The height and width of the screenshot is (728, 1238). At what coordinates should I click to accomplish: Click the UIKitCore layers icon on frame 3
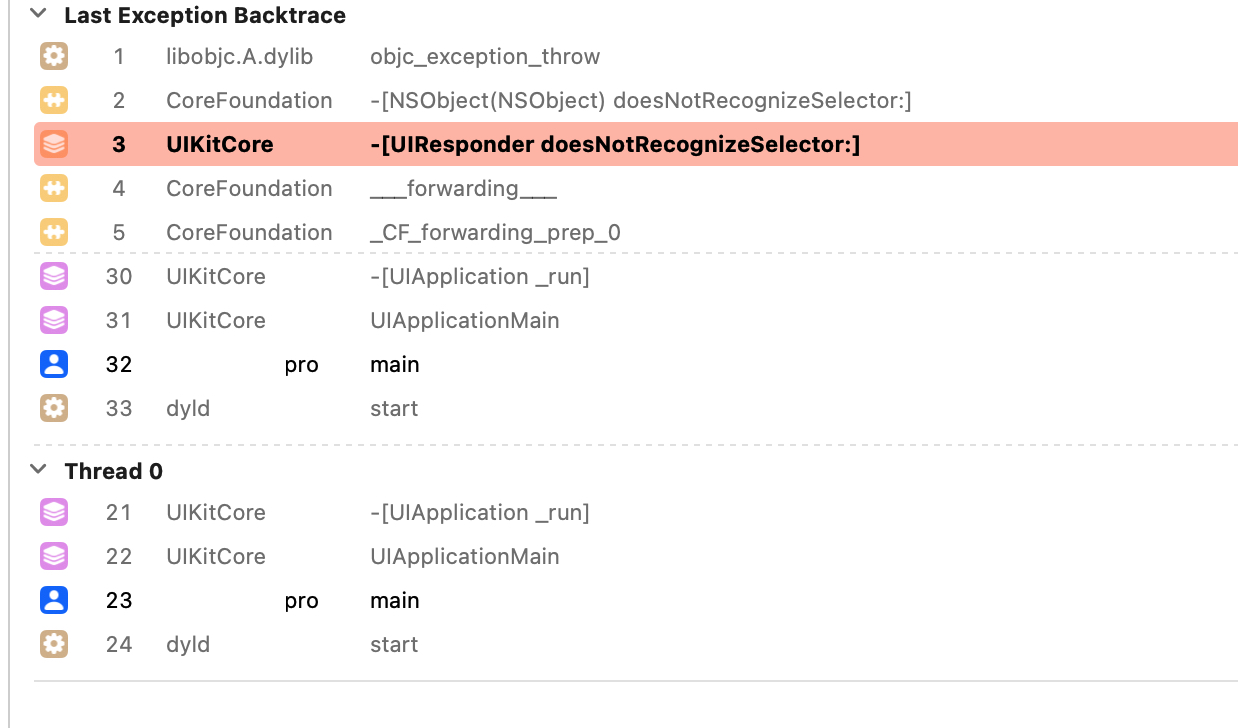click(x=54, y=145)
